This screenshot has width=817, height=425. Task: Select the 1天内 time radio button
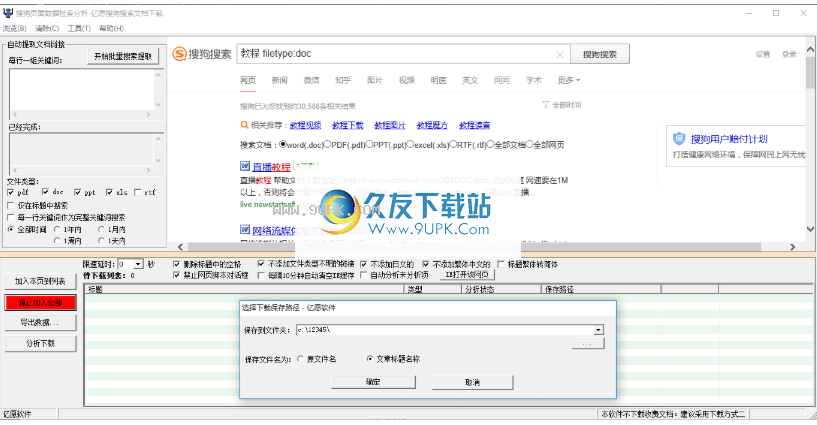(x=102, y=241)
